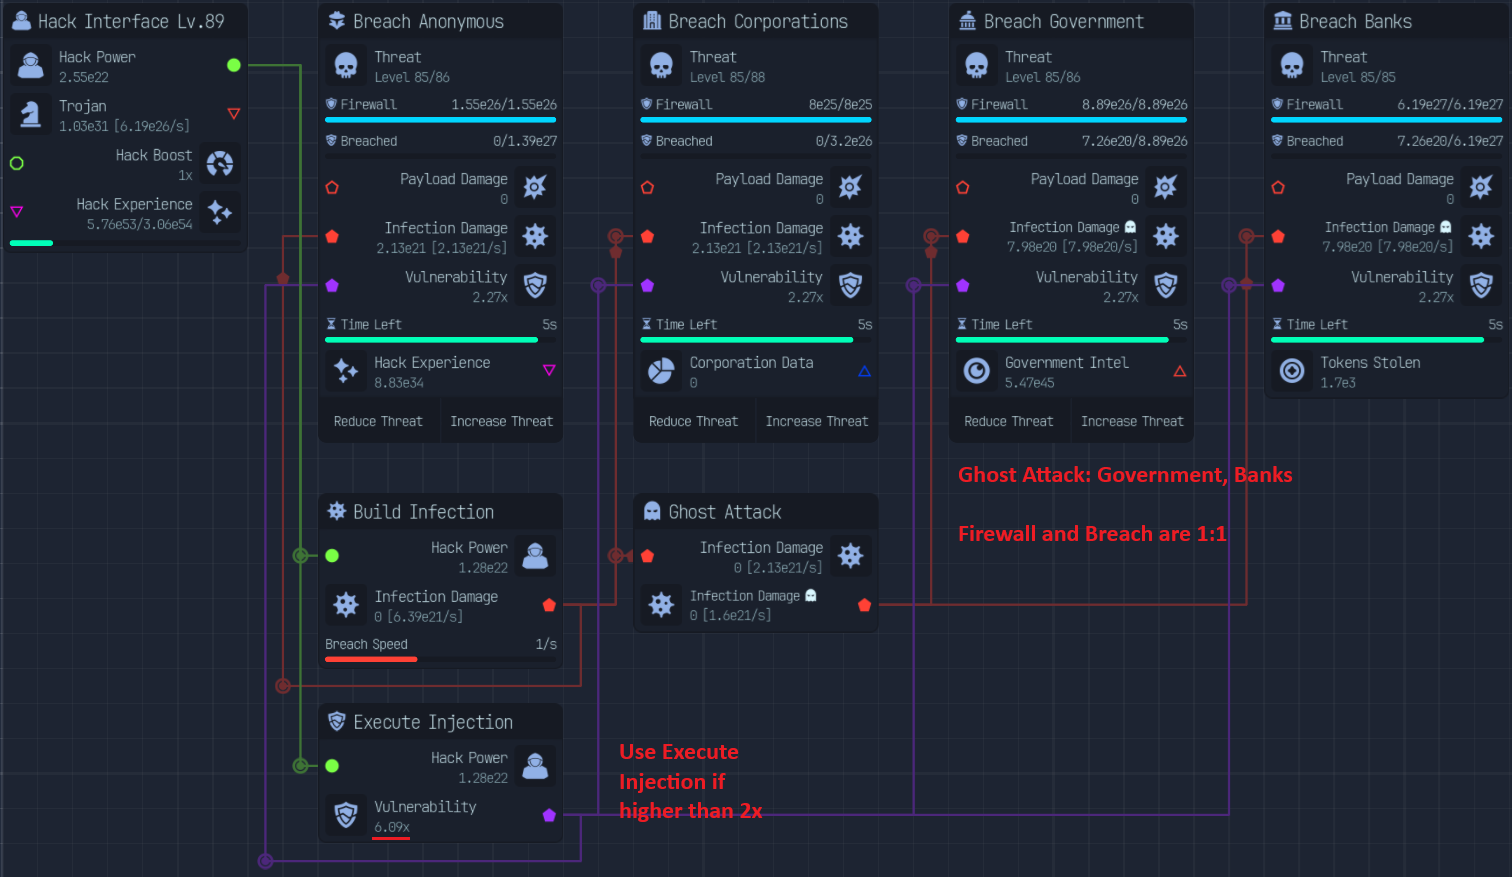
Task: Click the Tokens Stolen coin icon
Action: [1292, 371]
